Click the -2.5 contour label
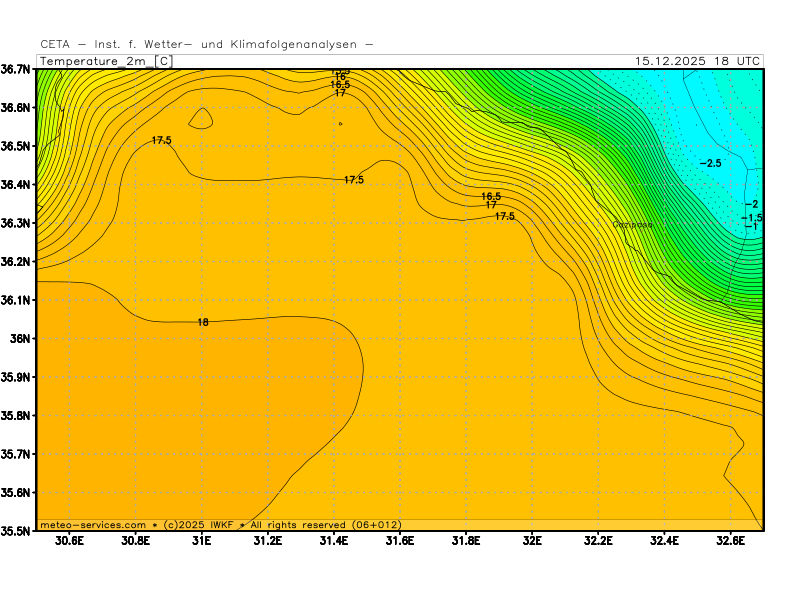Viewport: 800px width, 600px height. point(710,163)
